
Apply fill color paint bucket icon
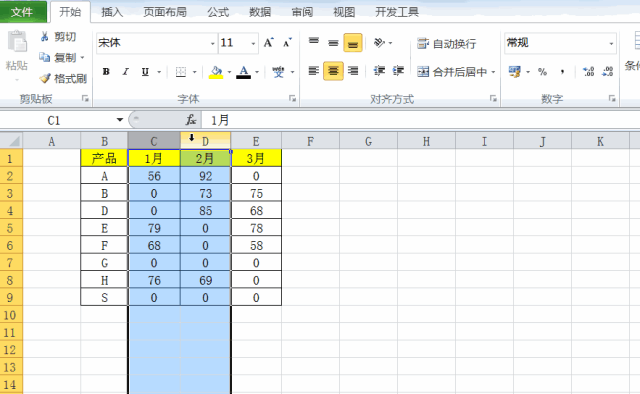pyautogui.click(x=216, y=72)
